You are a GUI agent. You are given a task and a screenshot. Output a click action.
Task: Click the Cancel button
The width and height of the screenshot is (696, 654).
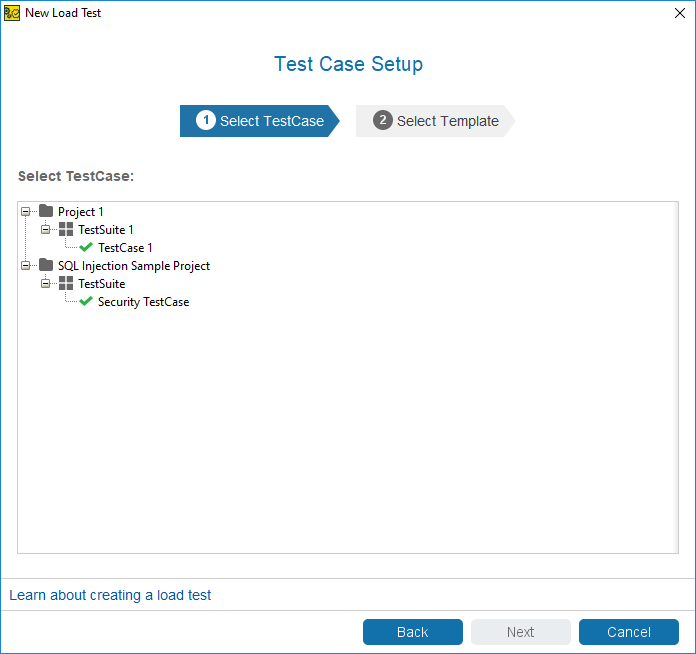[629, 632]
